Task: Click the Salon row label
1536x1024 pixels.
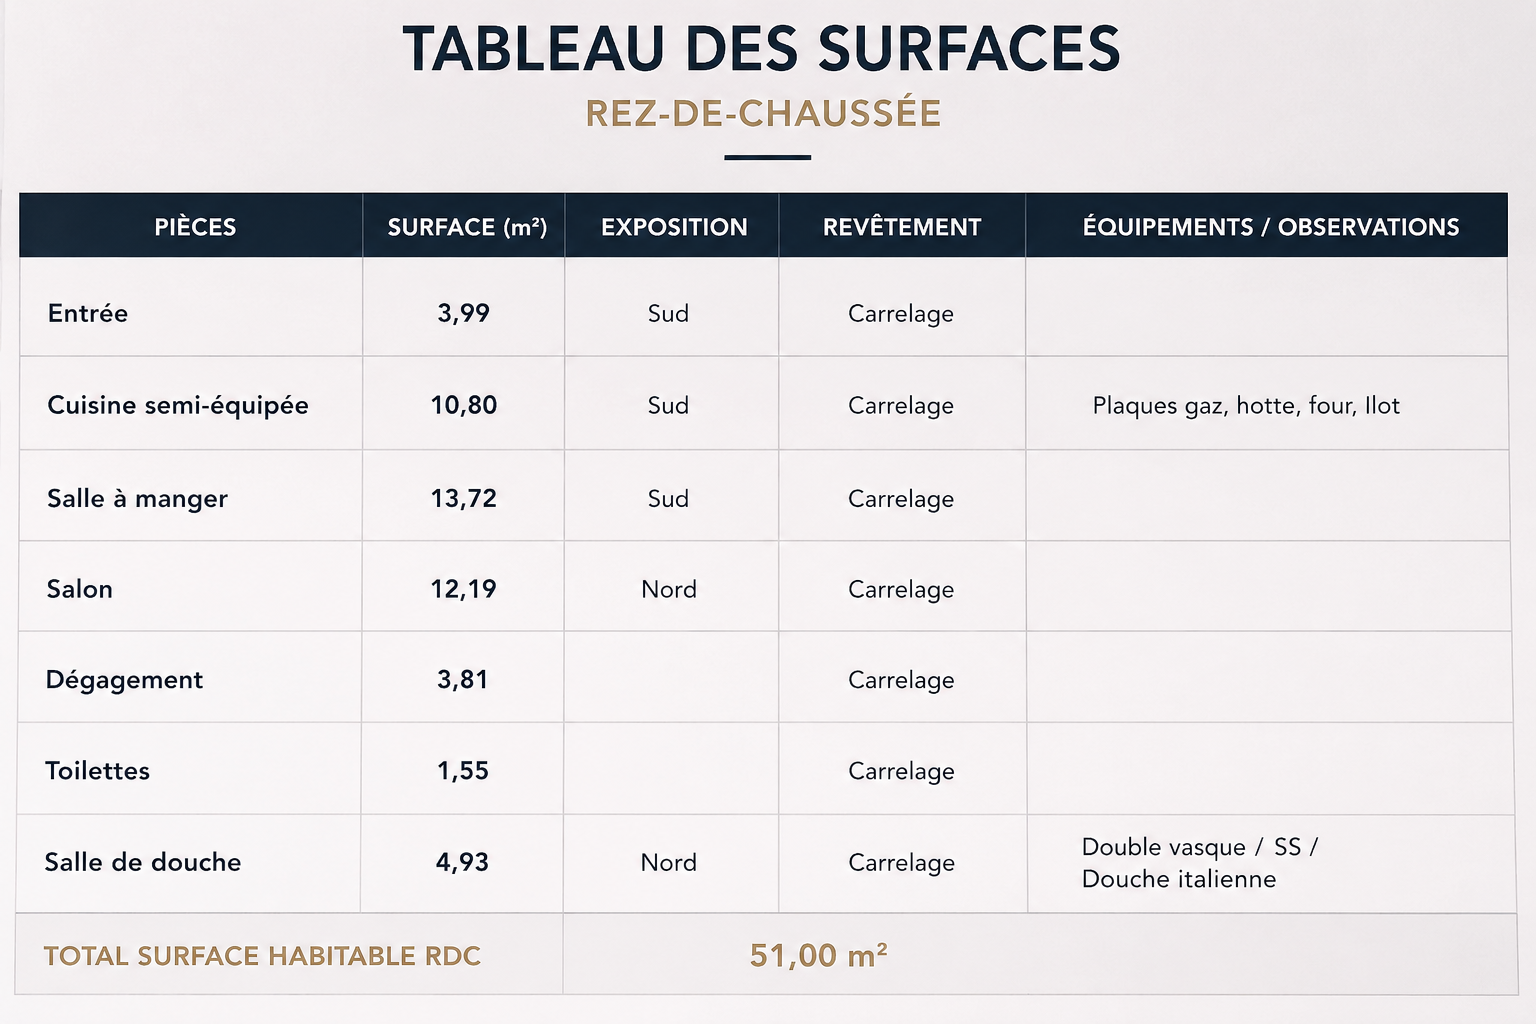Action: [x=79, y=589]
